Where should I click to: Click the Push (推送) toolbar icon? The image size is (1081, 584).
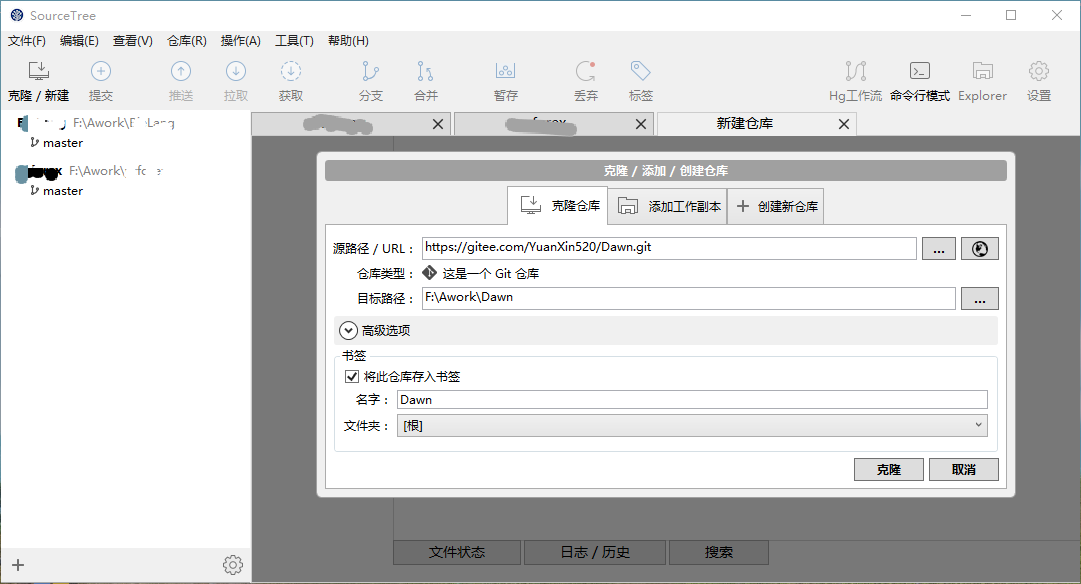[x=181, y=71]
